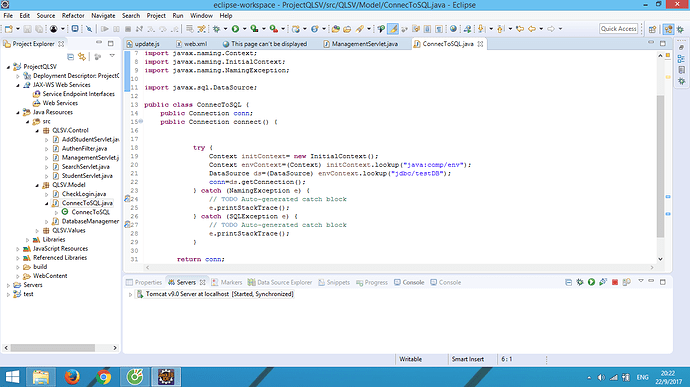The height and width of the screenshot is (387, 690).
Task: Navigate Back with the yellow left arrow
Action: click(x=532, y=29)
